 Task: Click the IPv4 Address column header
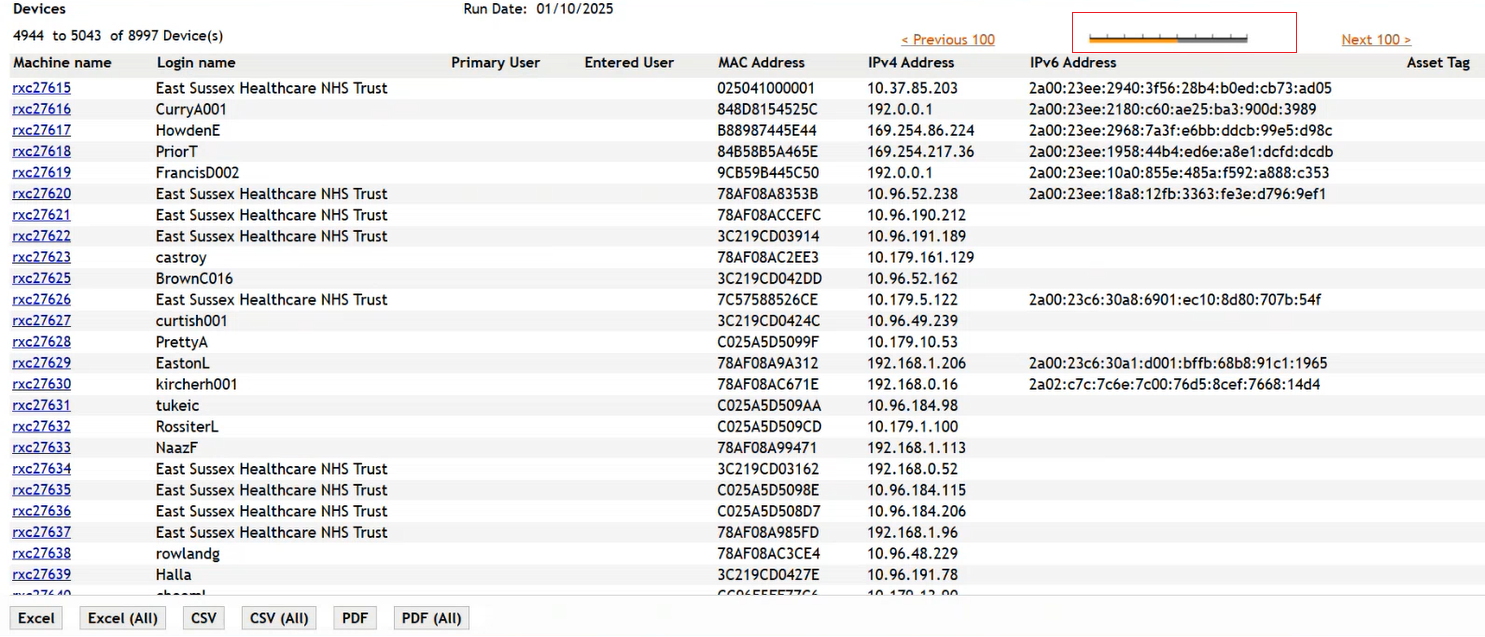click(911, 63)
